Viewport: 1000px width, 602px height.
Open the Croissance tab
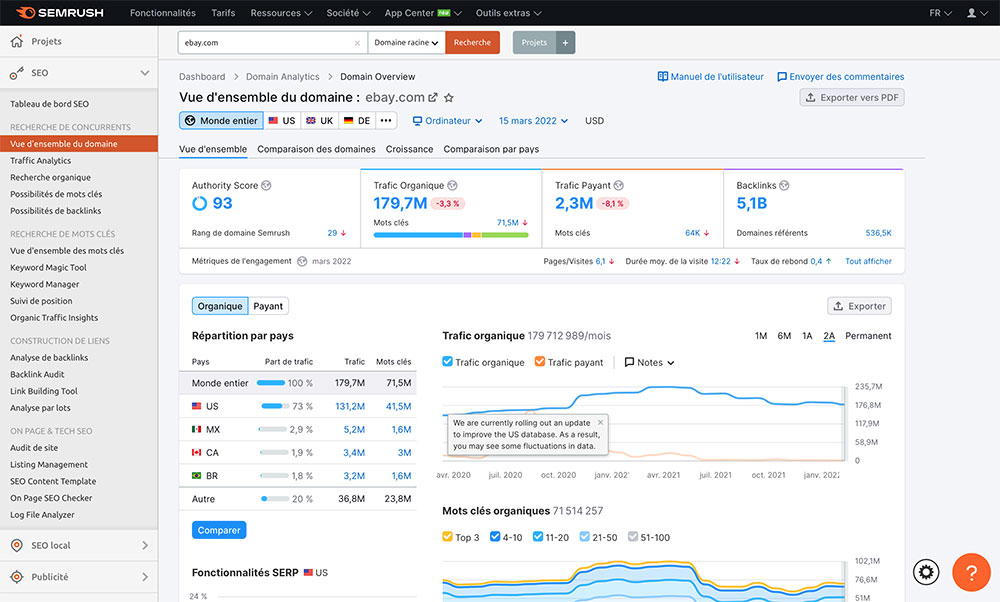409,149
